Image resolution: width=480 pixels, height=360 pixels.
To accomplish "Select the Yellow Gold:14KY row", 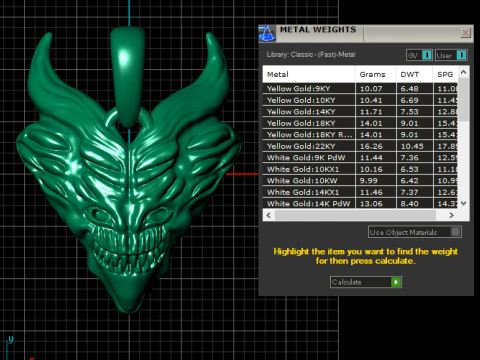I will click(360, 112).
